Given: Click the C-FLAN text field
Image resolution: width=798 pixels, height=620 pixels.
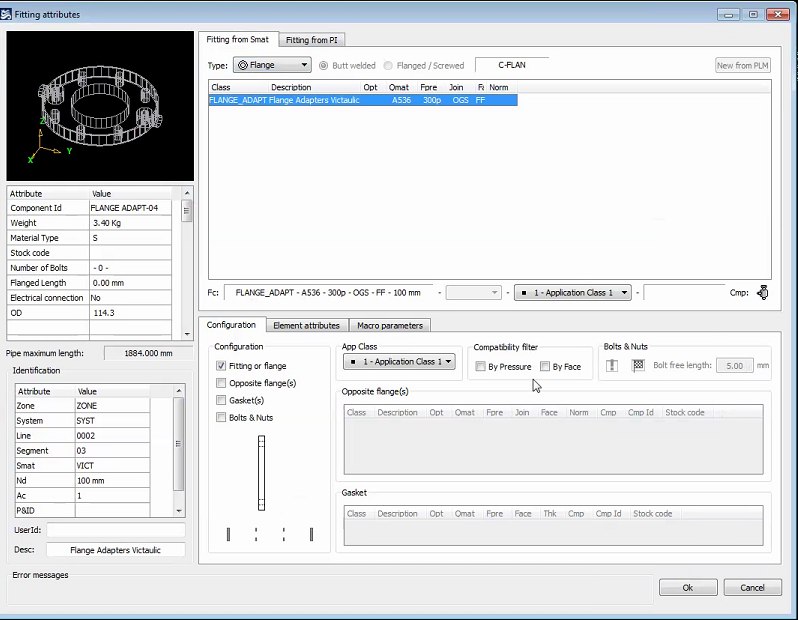Looking at the screenshot, I should [512, 65].
